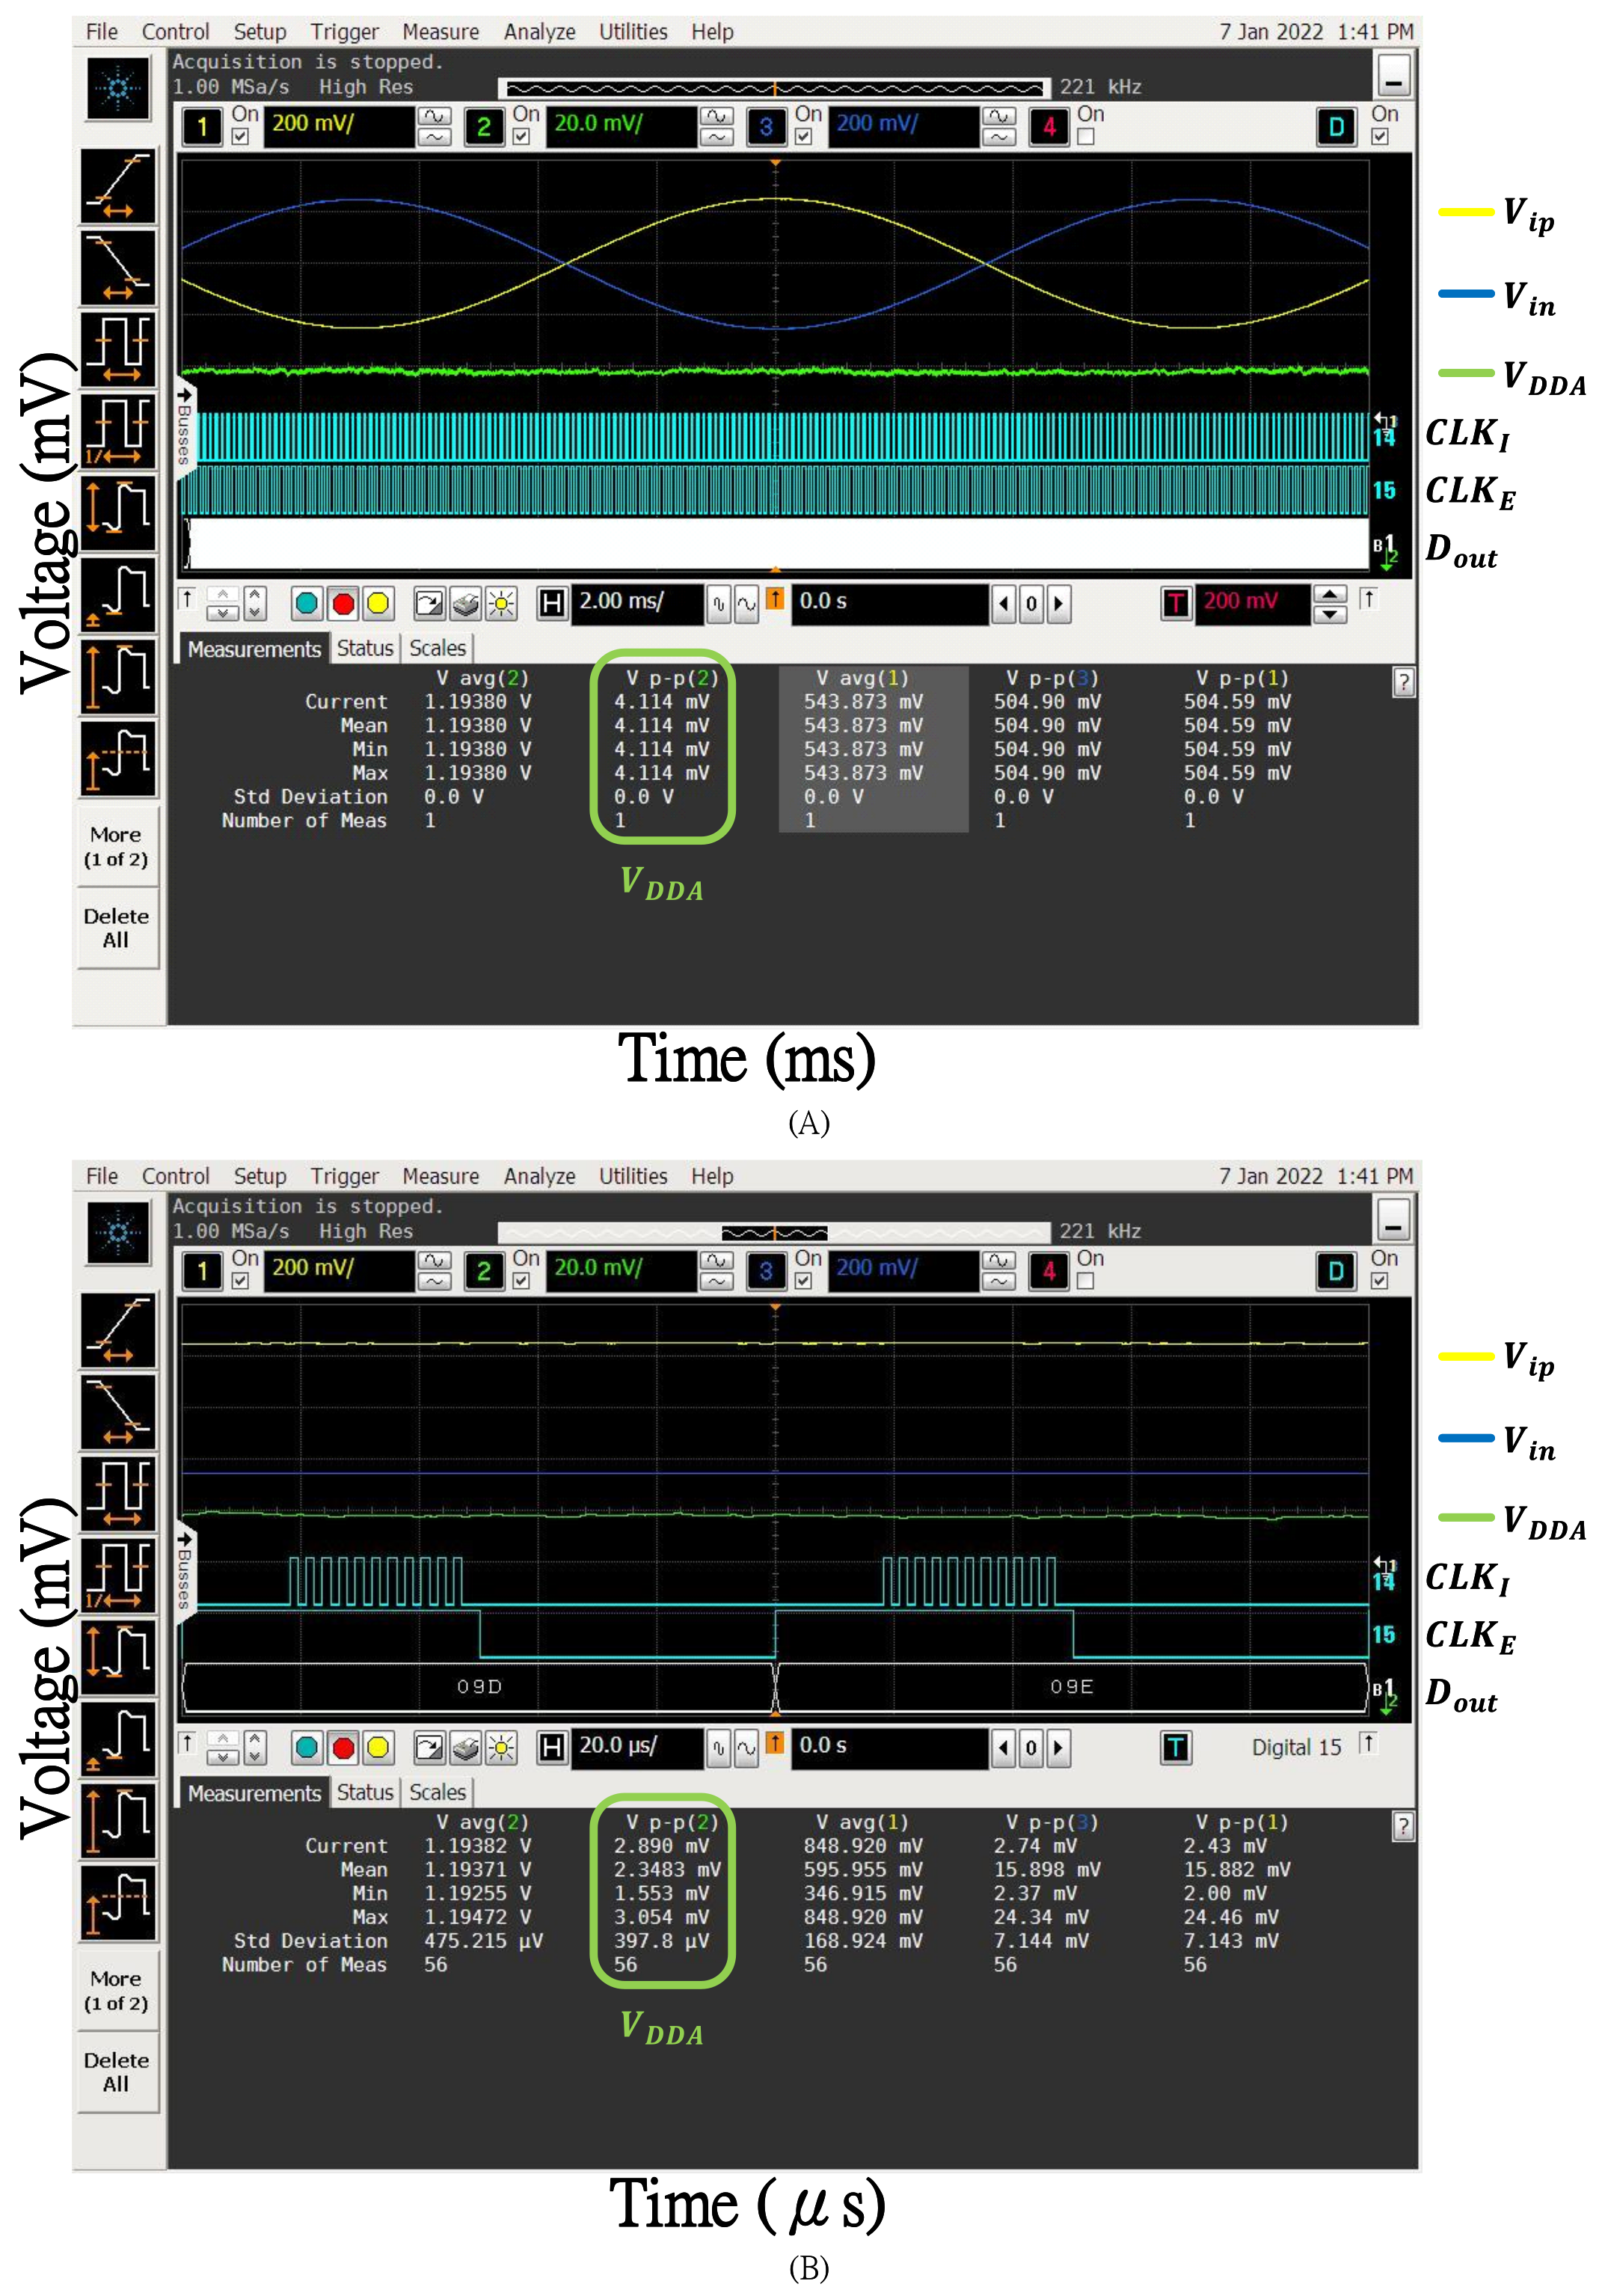Toggle channel 4 On checkbox in top scope
This screenshot has width=1599, height=2296.
(1086, 137)
